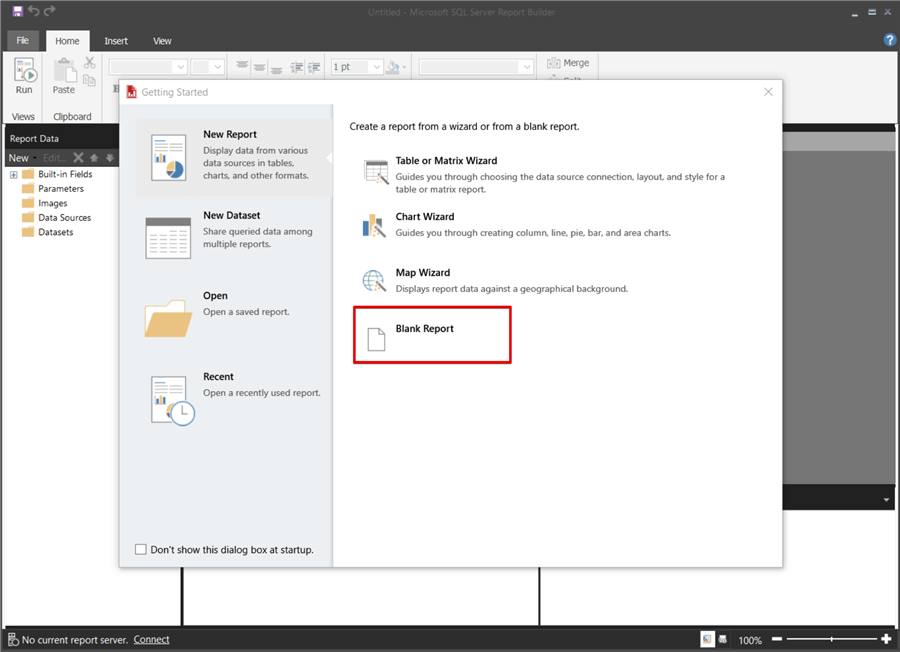Open the fill color arrow dropdown
The width and height of the screenshot is (900, 652).
(404, 67)
